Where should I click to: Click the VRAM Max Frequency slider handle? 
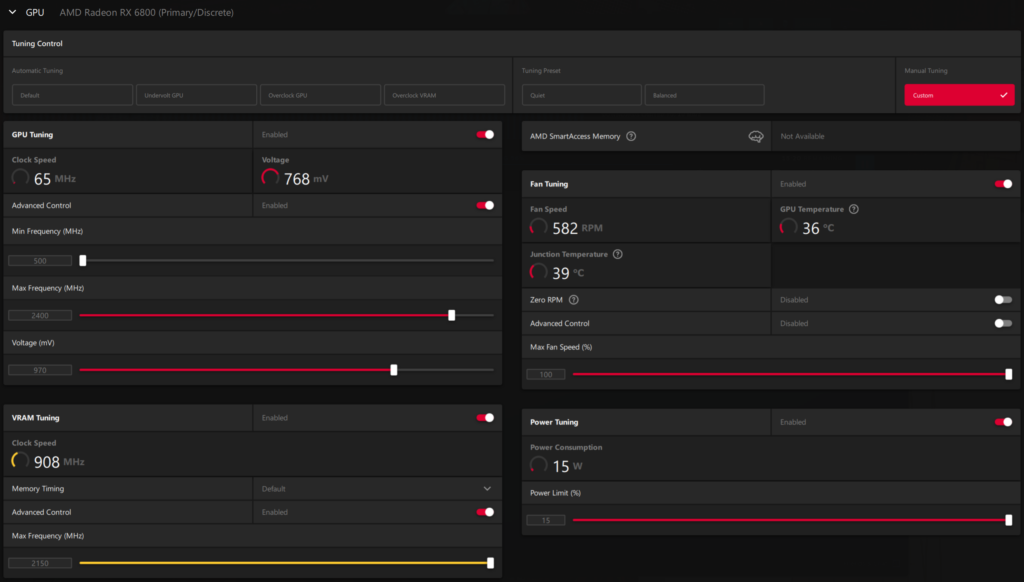tap(490, 563)
